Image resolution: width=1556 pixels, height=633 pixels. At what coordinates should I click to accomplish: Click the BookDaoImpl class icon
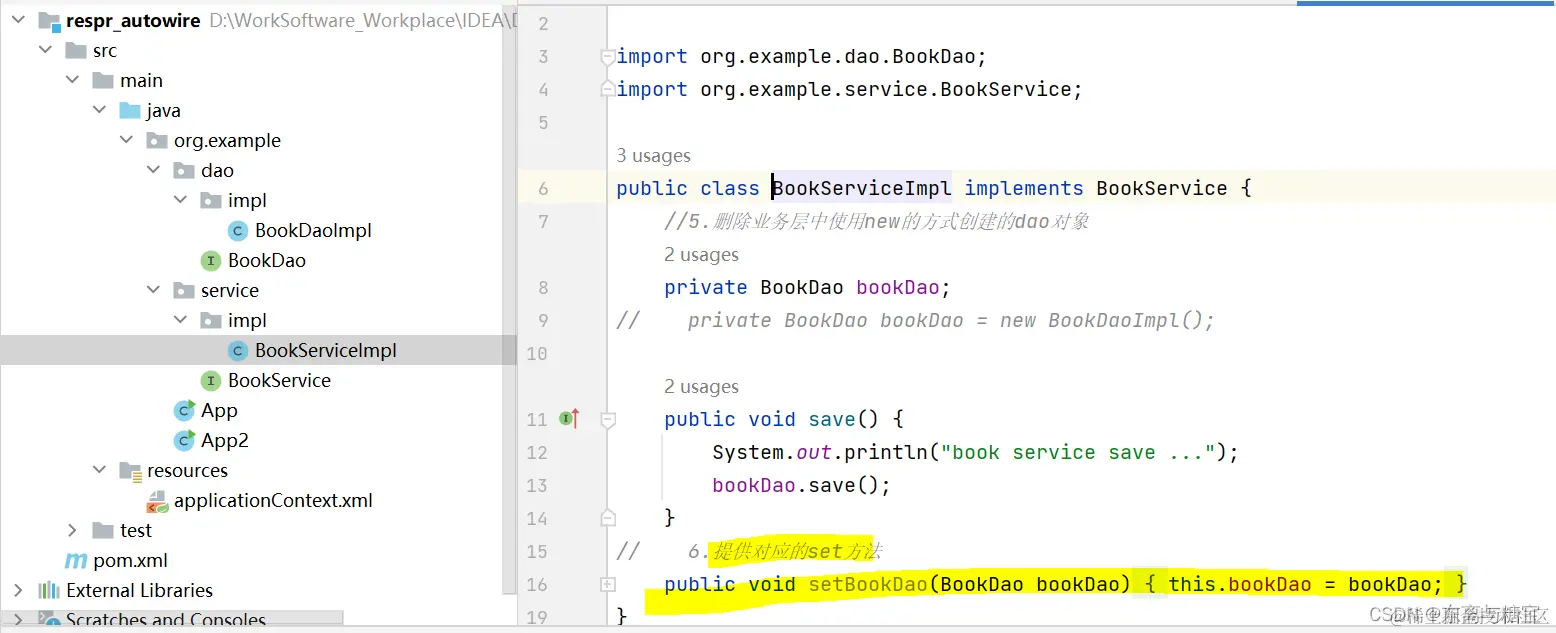238,230
